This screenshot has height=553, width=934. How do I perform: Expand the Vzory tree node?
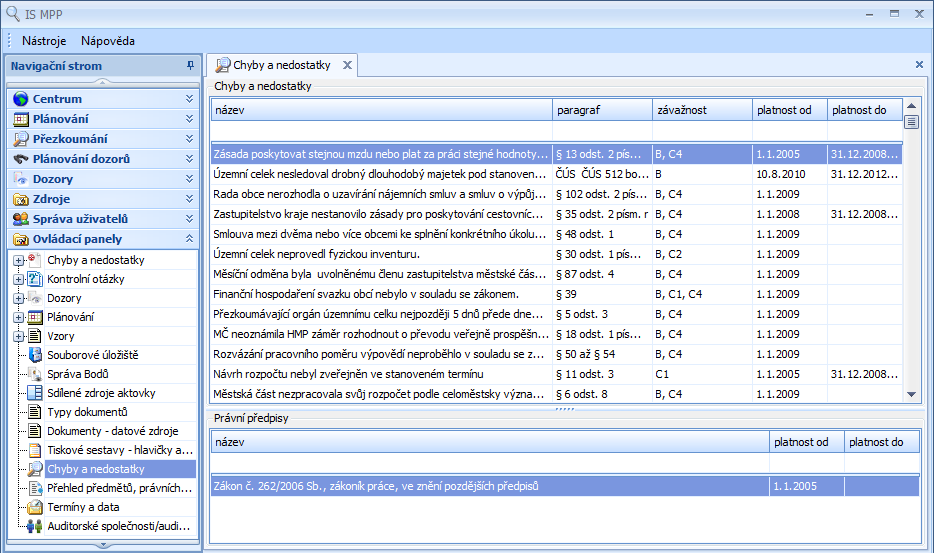pos(18,337)
